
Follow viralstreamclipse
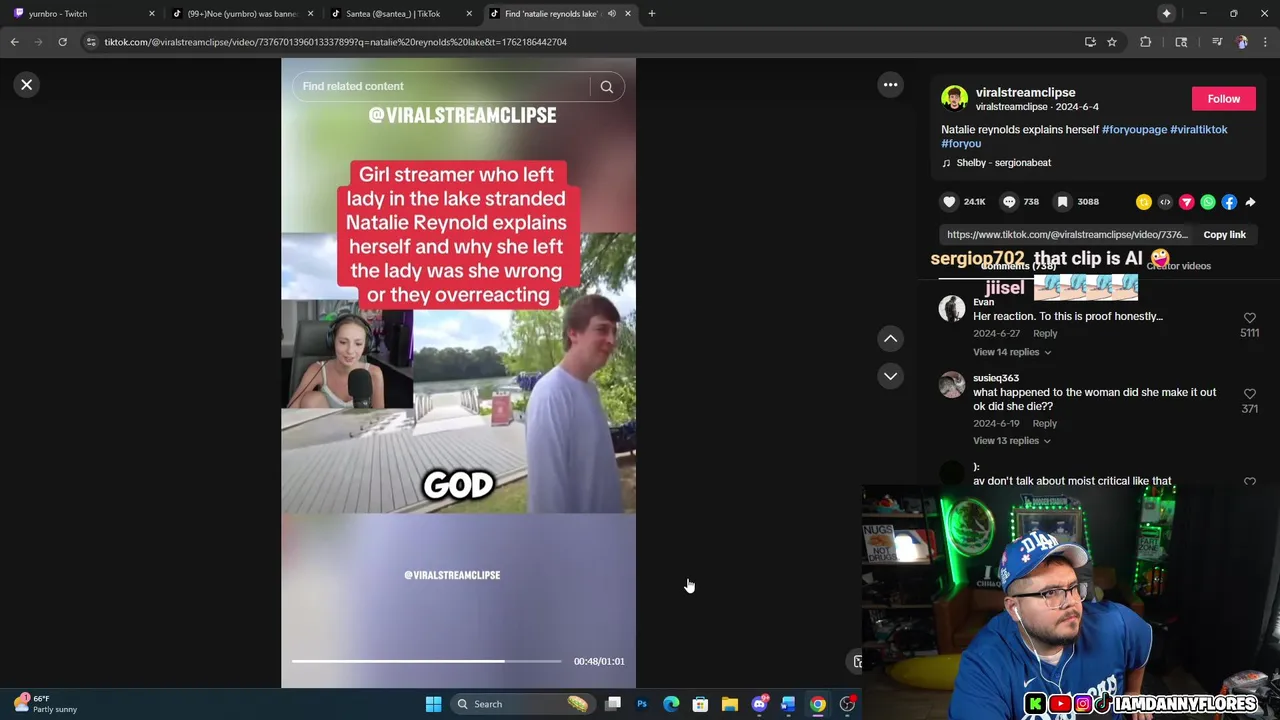1223,99
